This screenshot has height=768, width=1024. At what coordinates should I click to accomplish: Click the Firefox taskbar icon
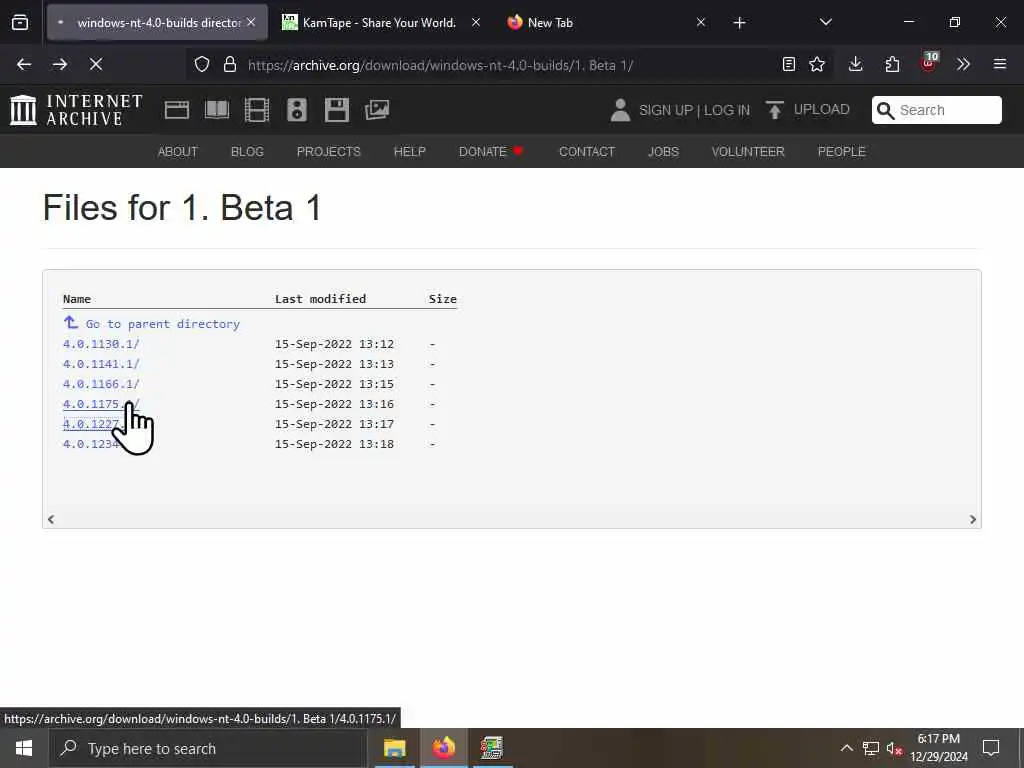[443, 748]
